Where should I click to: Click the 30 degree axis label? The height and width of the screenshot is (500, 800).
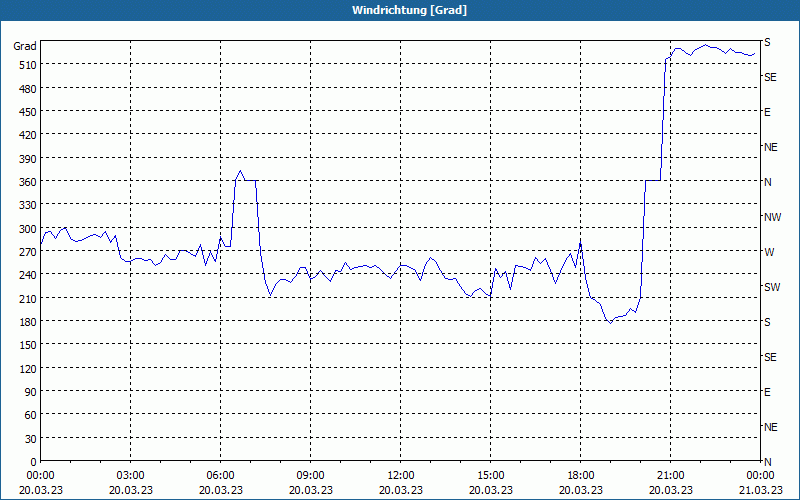pyautogui.click(x=31, y=439)
